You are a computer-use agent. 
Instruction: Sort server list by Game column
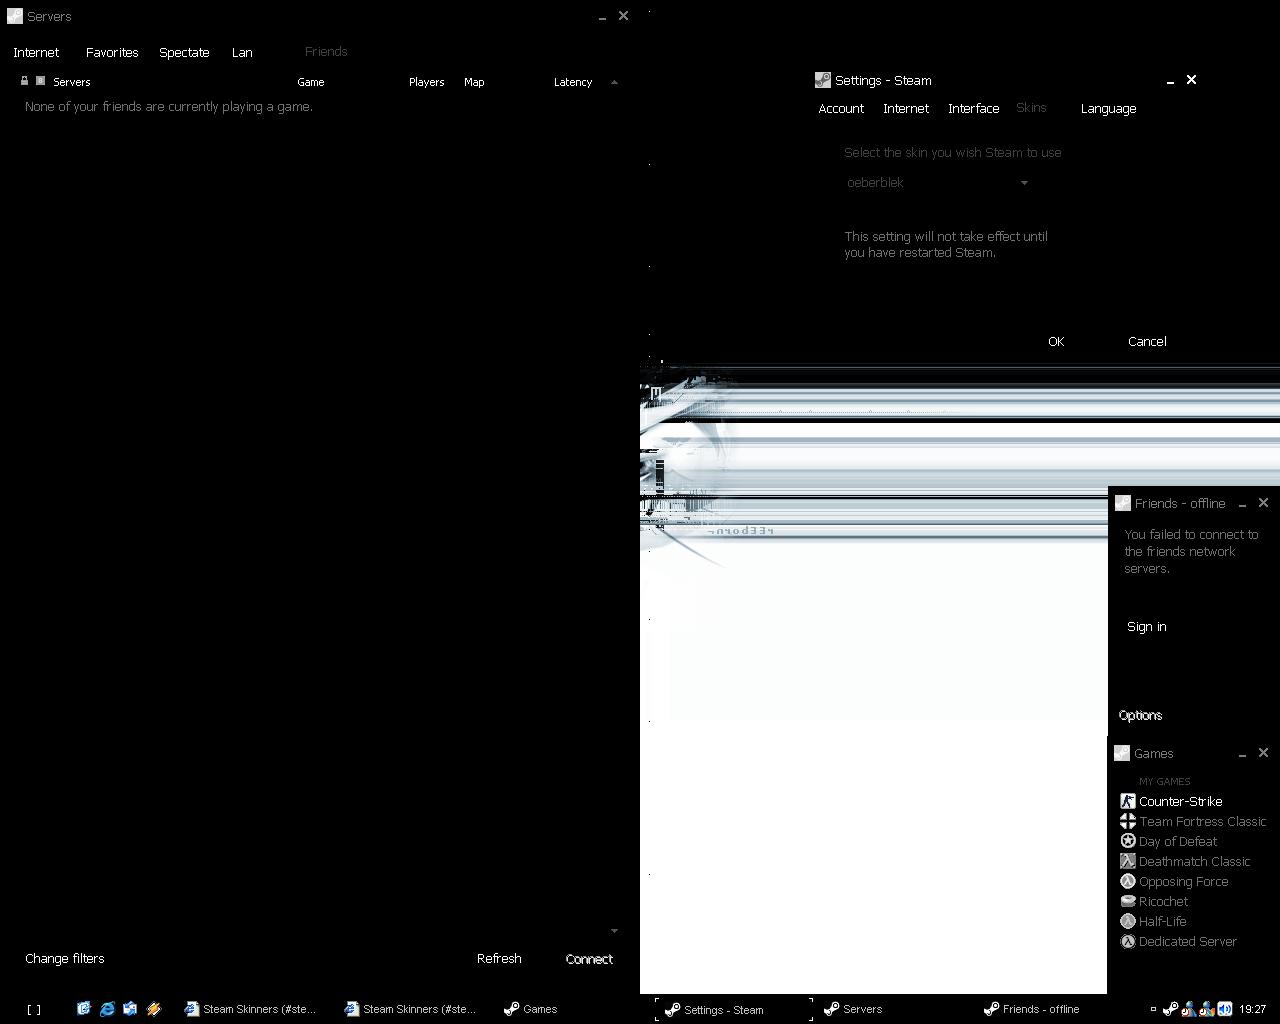pyautogui.click(x=310, y=82)
